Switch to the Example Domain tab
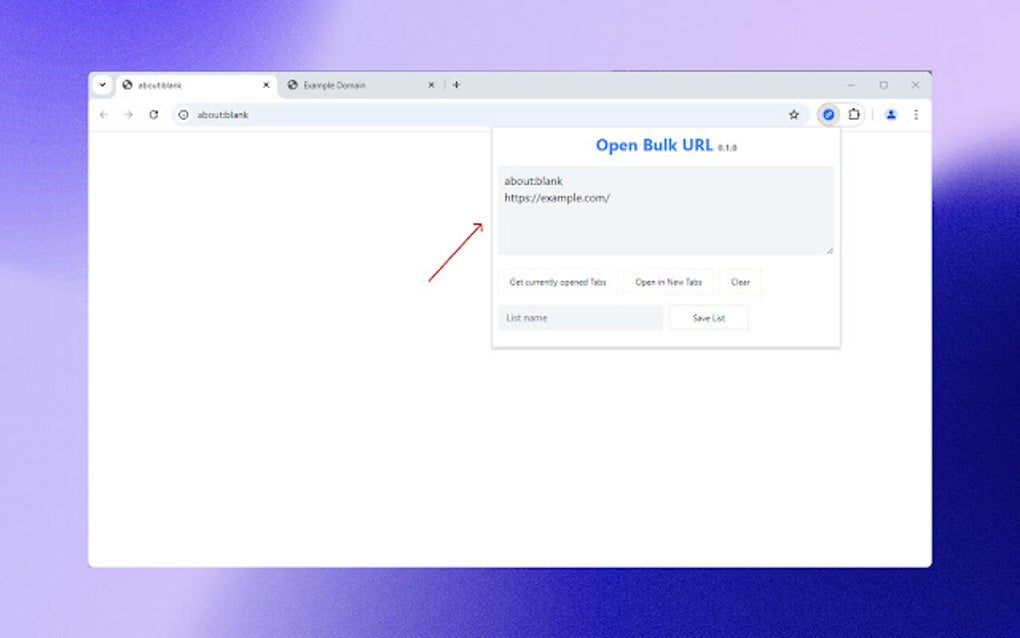1020x638 pixels. [340, 85]
